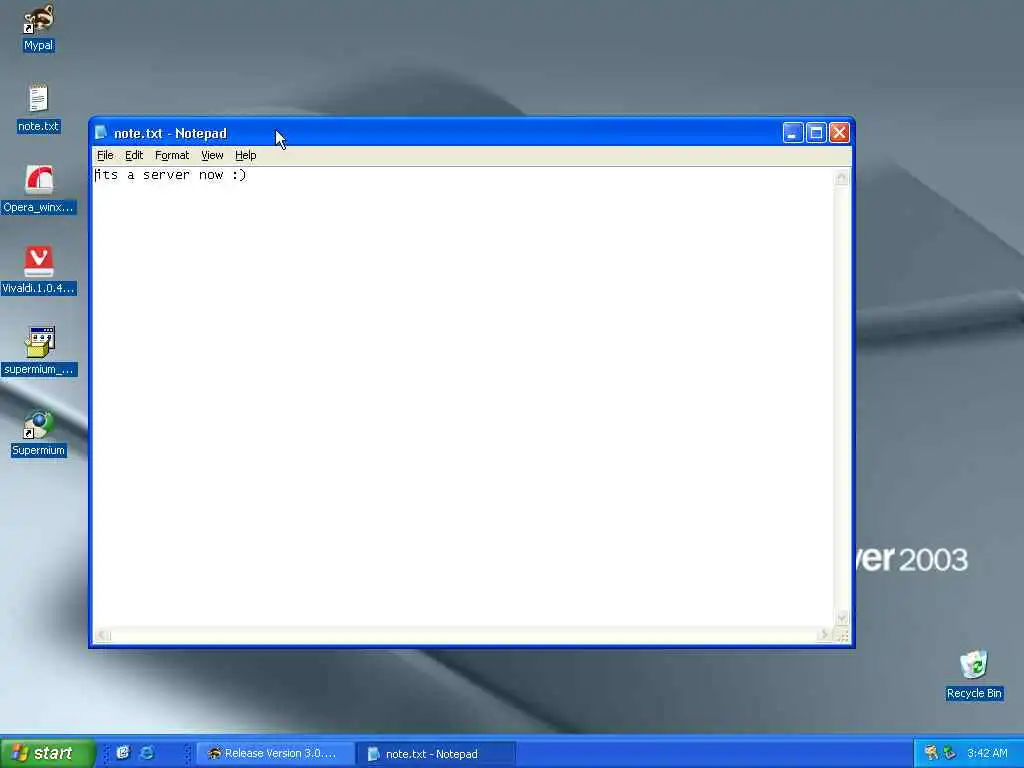Click the Notepad resize grip corner
This screenshot has width=1024, height=768.
[x=842, y=636]
